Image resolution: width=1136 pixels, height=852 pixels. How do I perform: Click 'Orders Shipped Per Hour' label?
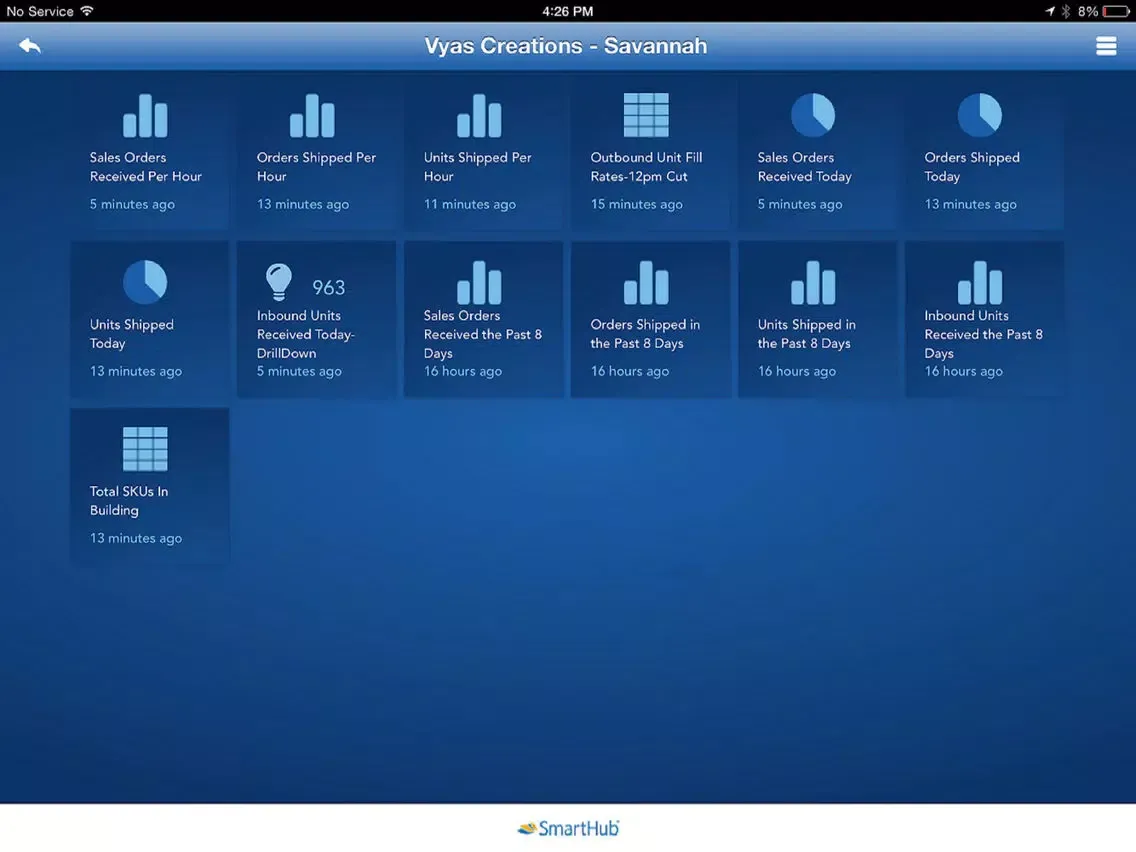317,167
